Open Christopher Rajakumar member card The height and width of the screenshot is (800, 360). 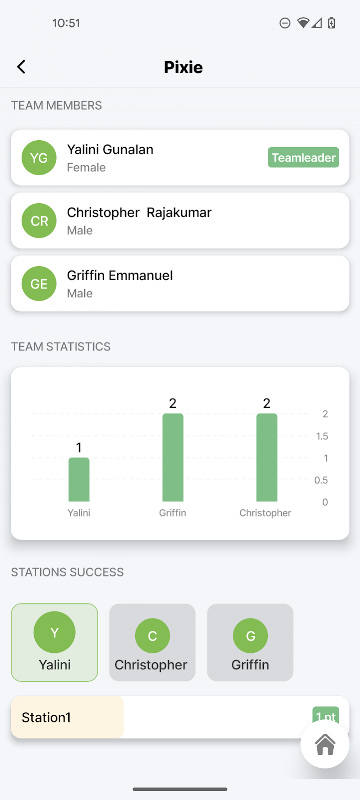pos(180,220)
